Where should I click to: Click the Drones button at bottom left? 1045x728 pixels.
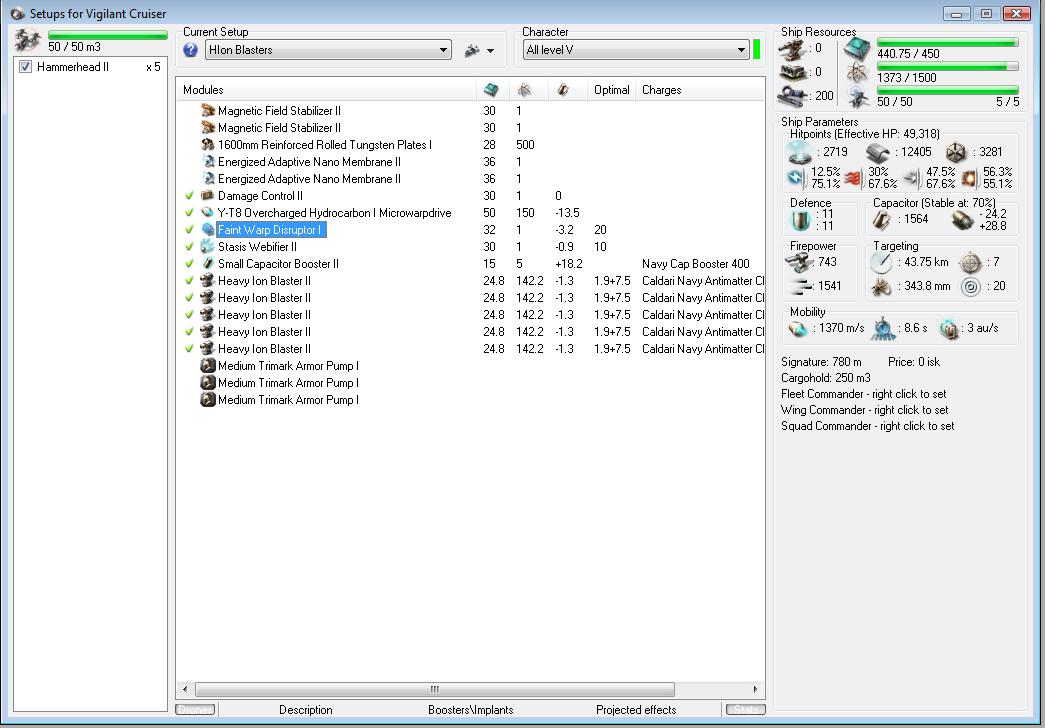195,710
